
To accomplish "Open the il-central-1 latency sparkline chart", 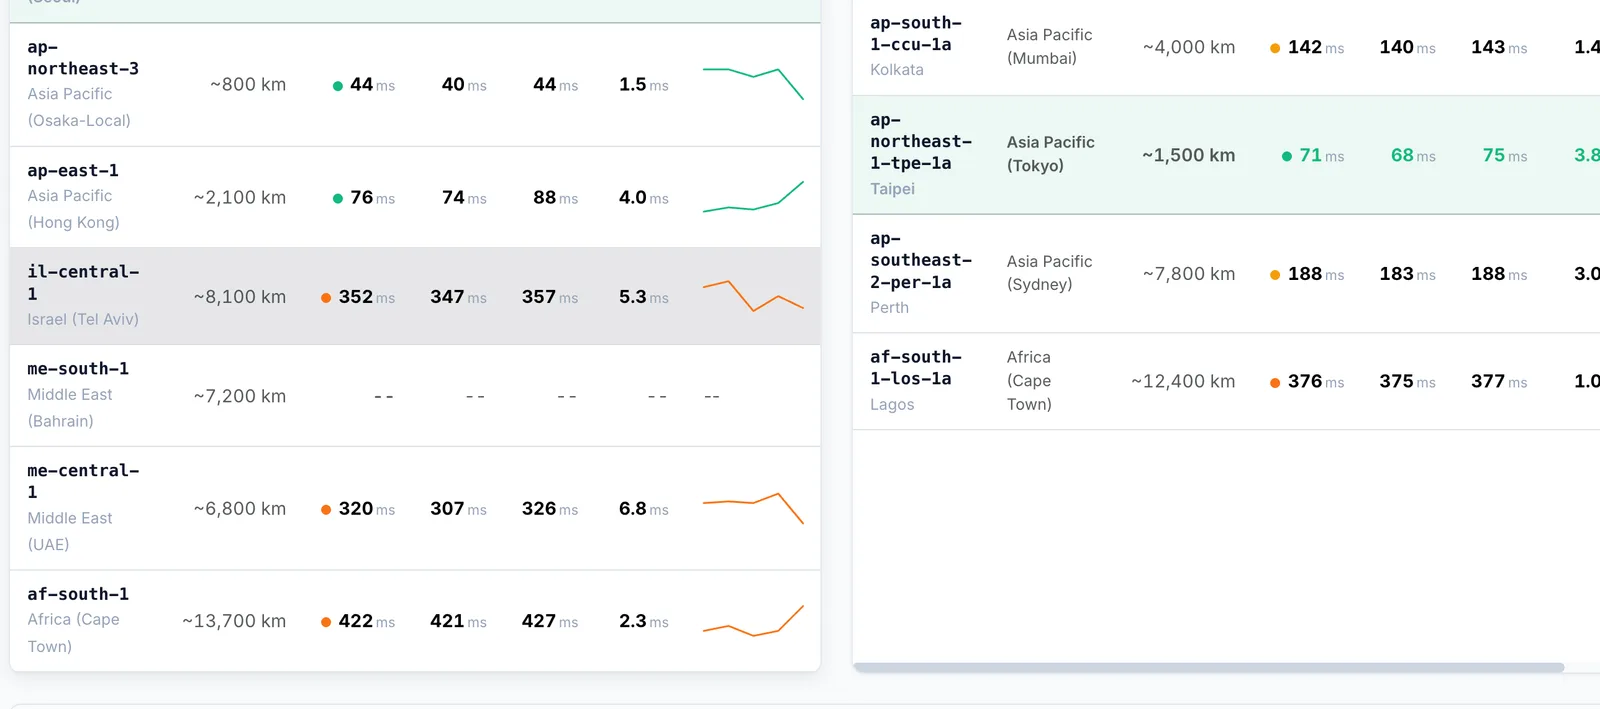I will pos(753,296).
